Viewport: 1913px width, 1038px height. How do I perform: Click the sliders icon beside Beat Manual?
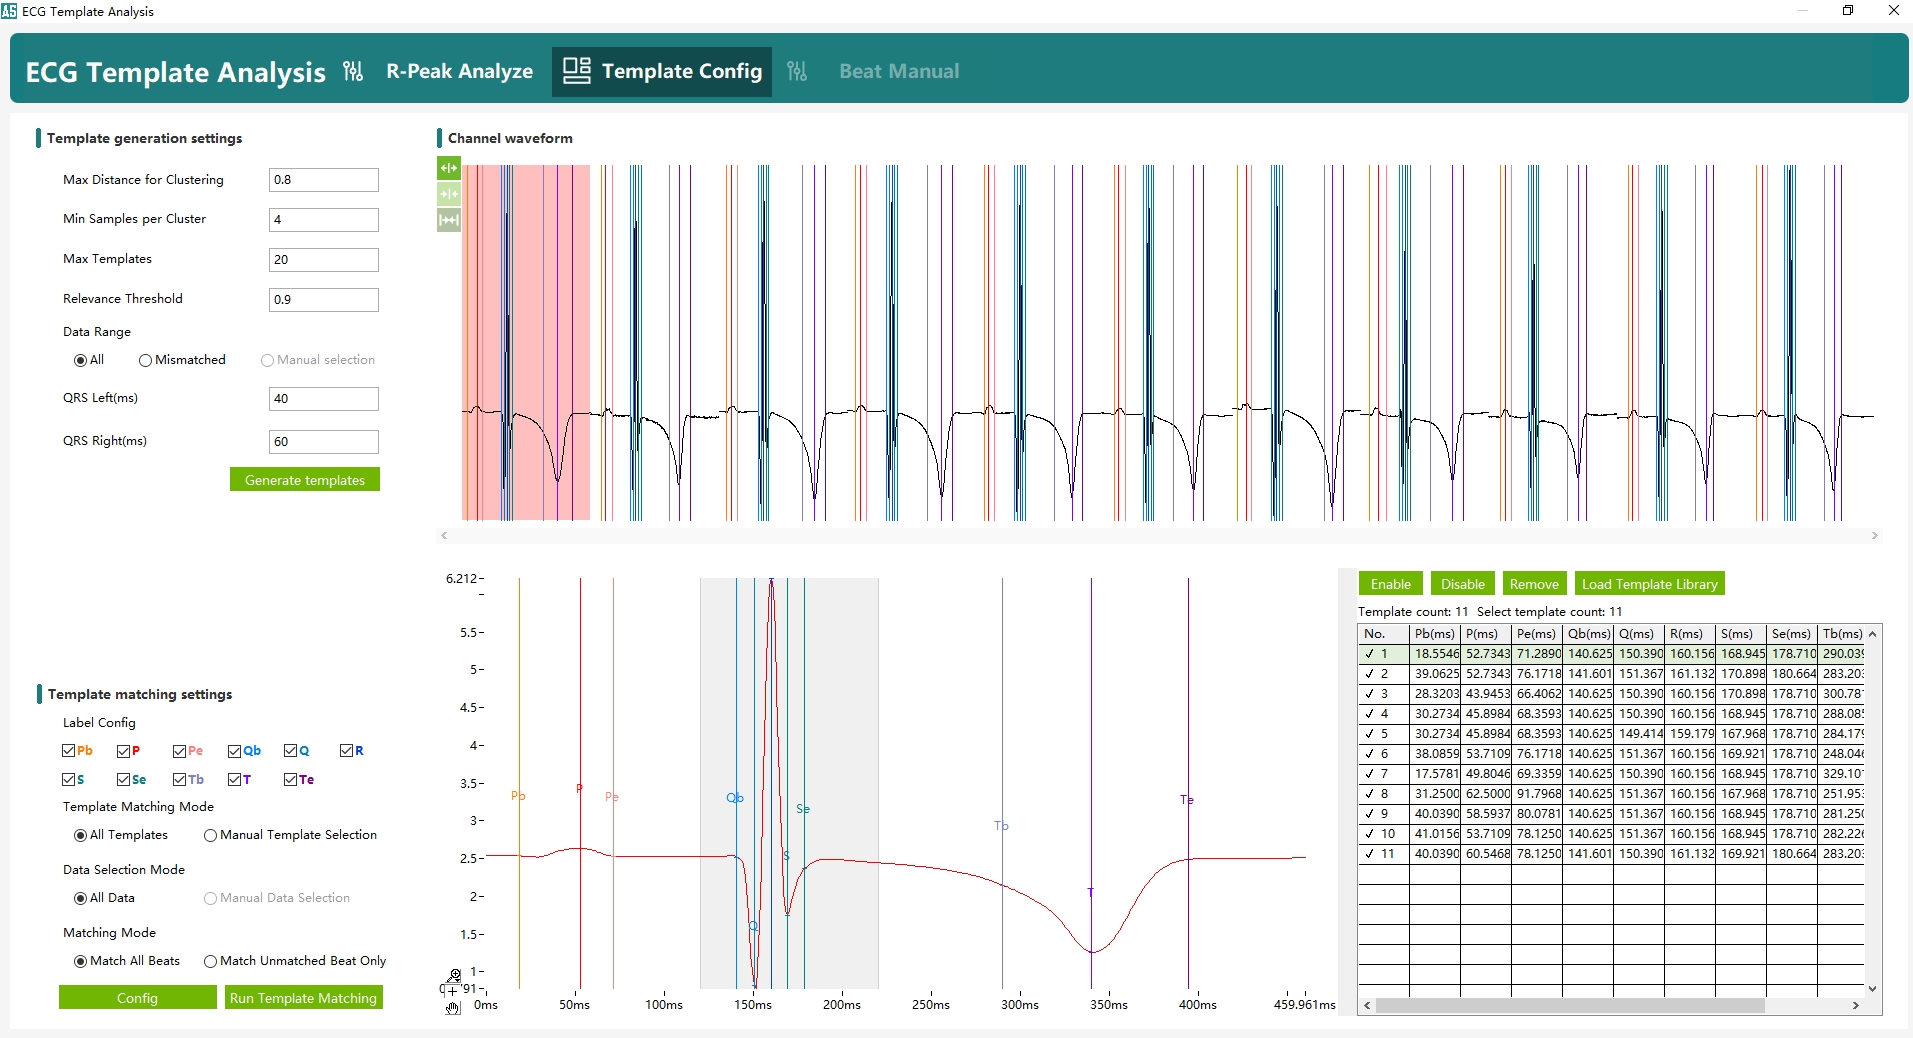[x=797, y=71]
